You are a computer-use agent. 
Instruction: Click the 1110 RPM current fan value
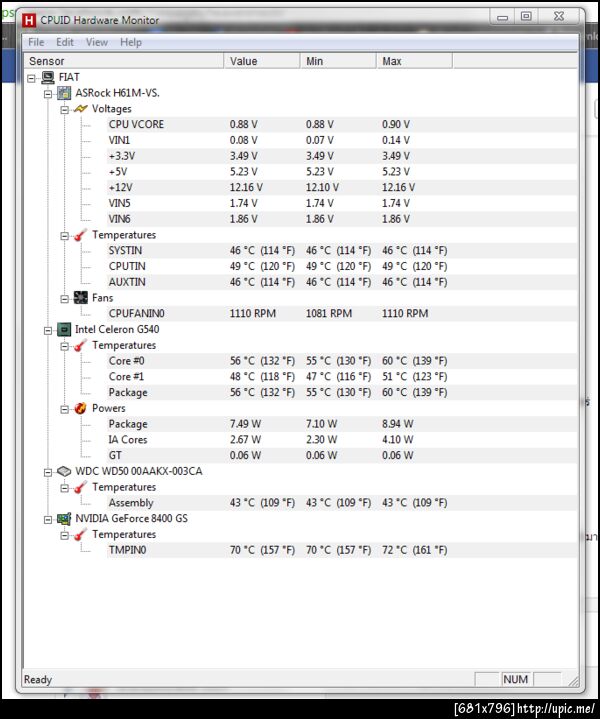click(253, 314)
